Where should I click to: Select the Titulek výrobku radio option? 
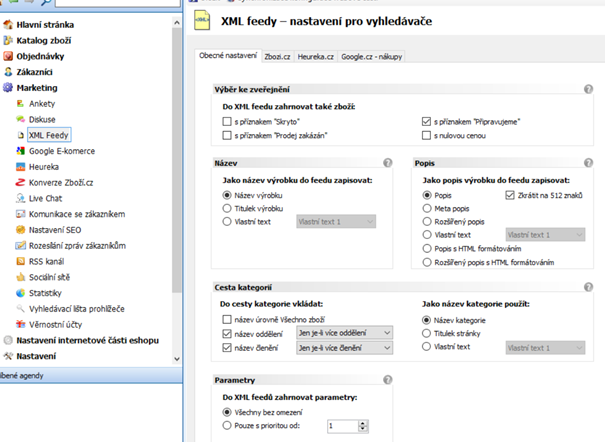[227, 208]
